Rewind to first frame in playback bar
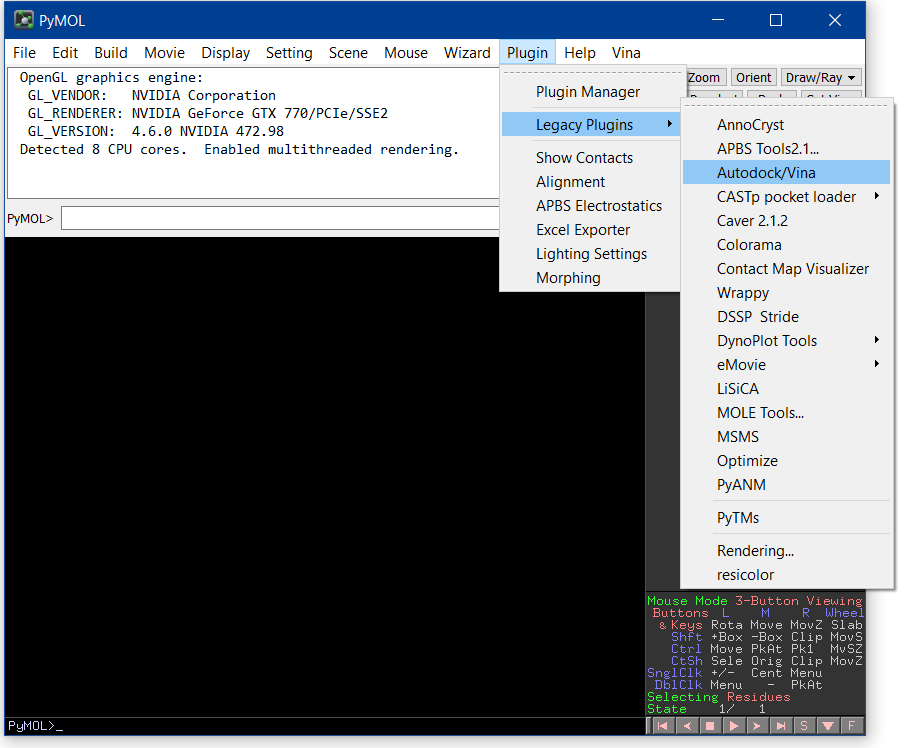 pos(663,726)
